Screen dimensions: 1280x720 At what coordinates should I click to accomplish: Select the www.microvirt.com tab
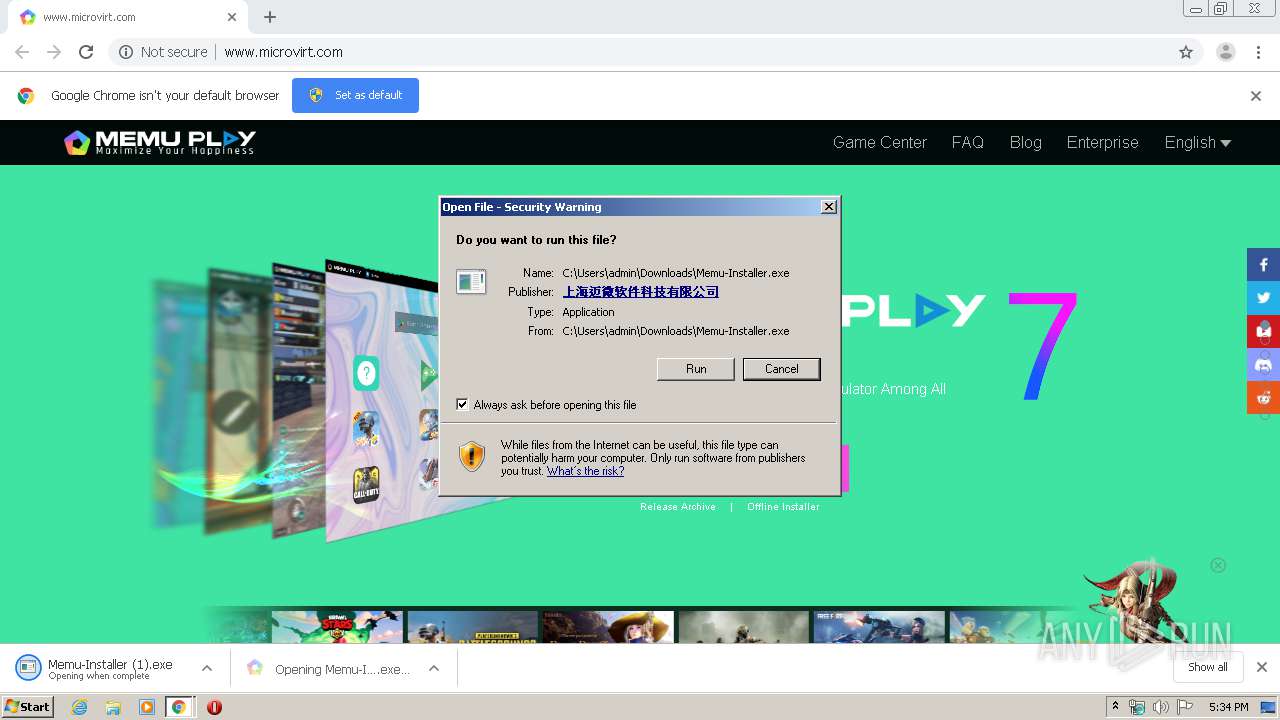[x=128, y=17]
